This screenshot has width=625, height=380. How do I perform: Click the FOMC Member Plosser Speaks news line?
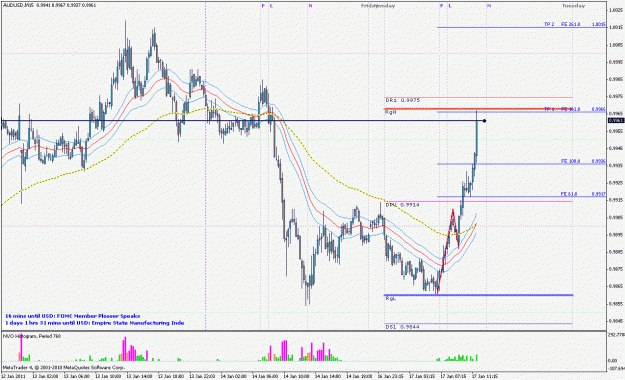[73, 316]
